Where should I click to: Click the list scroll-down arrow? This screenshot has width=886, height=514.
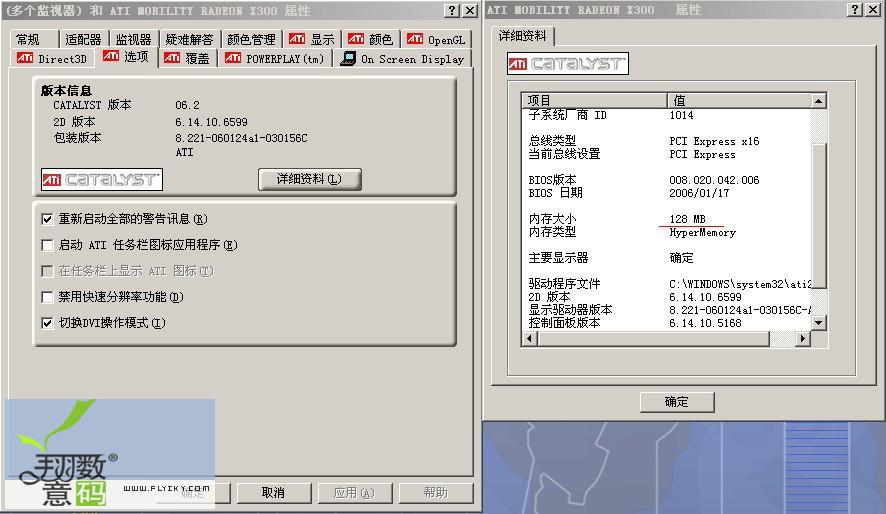pos(818,323)
